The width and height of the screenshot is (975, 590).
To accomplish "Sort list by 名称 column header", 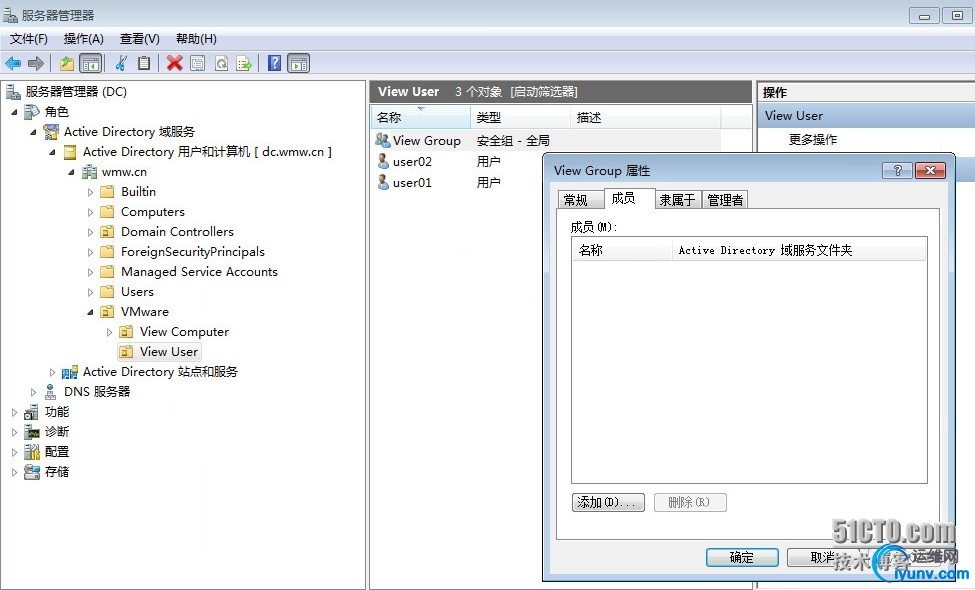I will tap(421, 118).
